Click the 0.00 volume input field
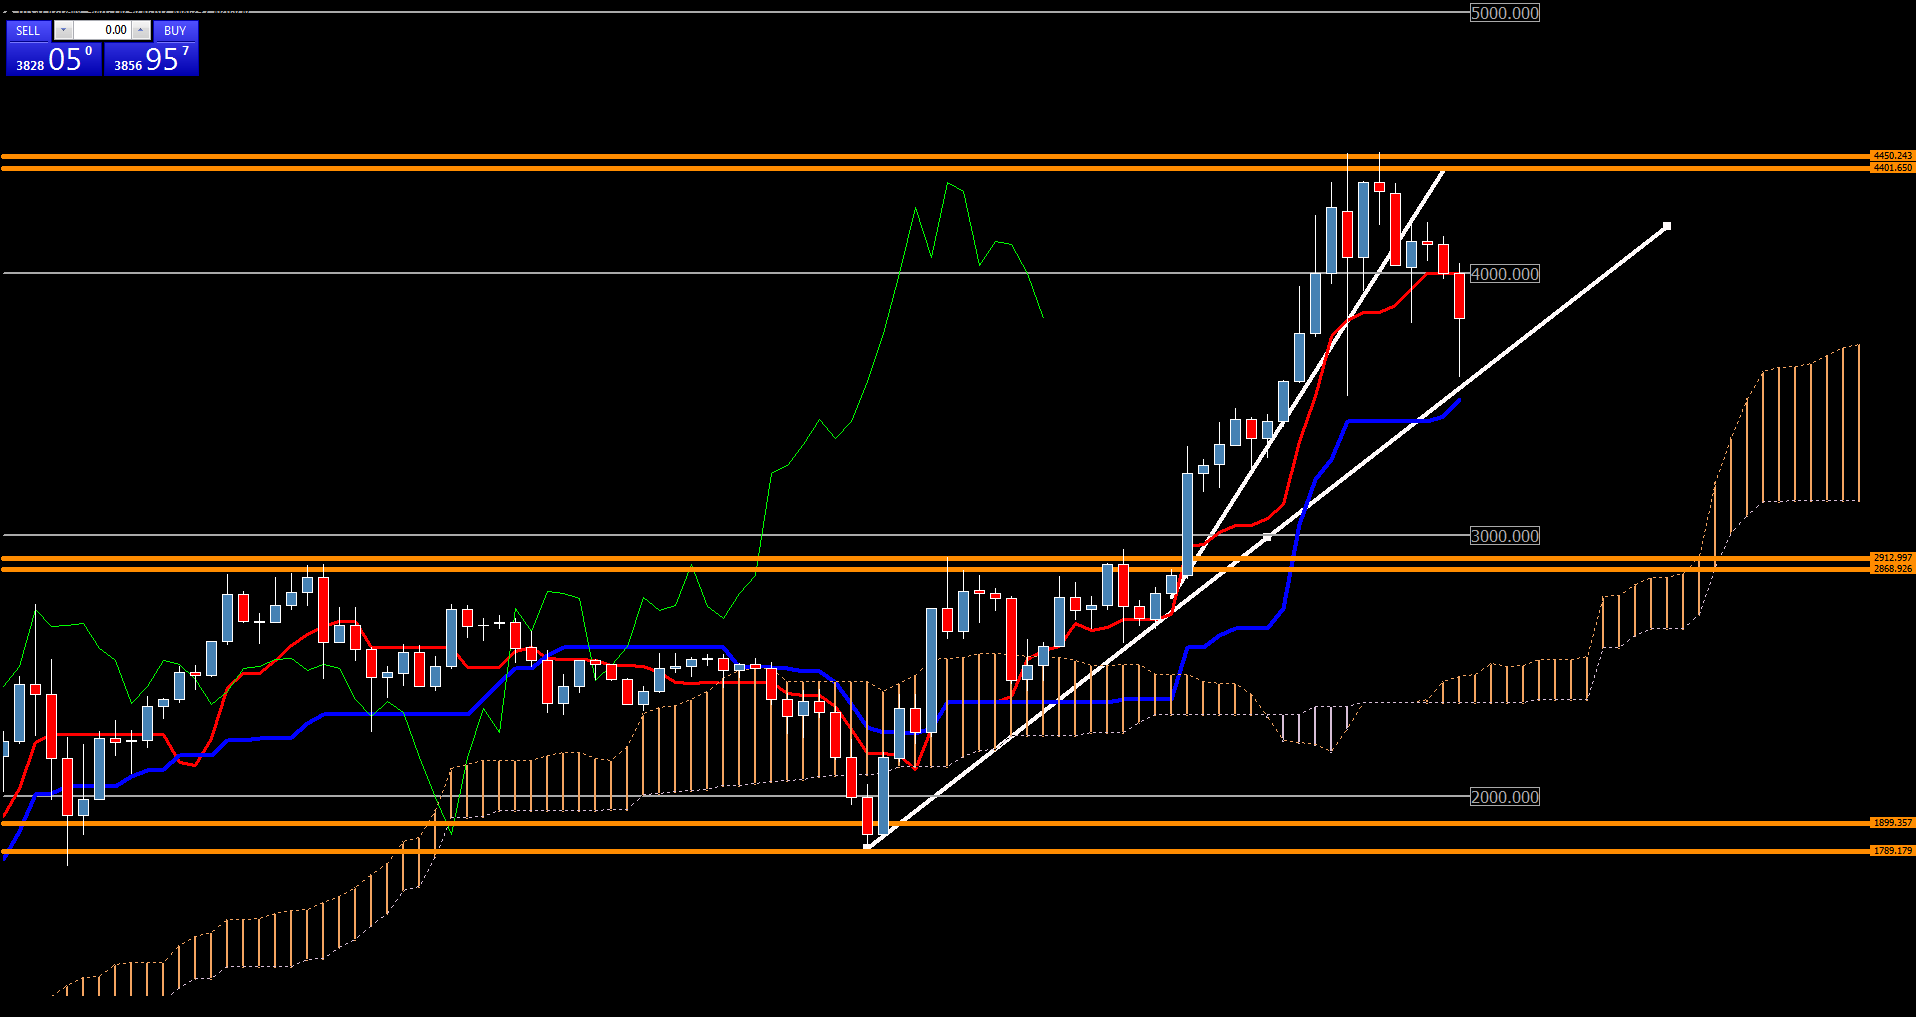This screenshot has width=1916, height=1017. 102,30
